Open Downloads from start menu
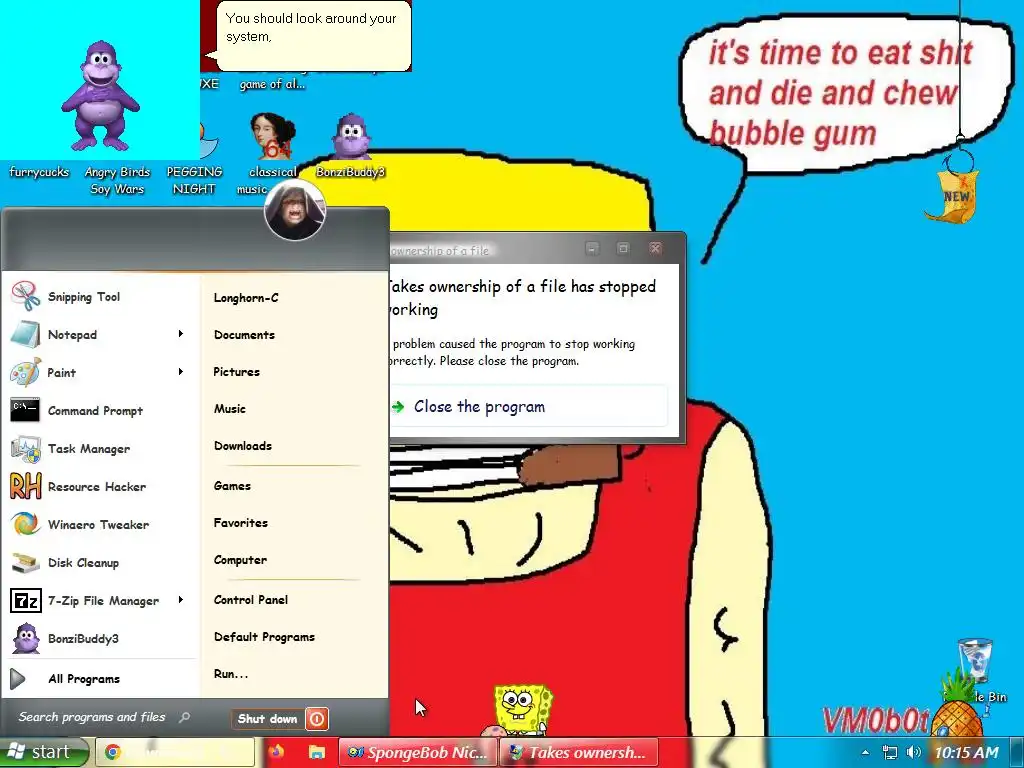The image size is (1024, 768). [243, 446]
